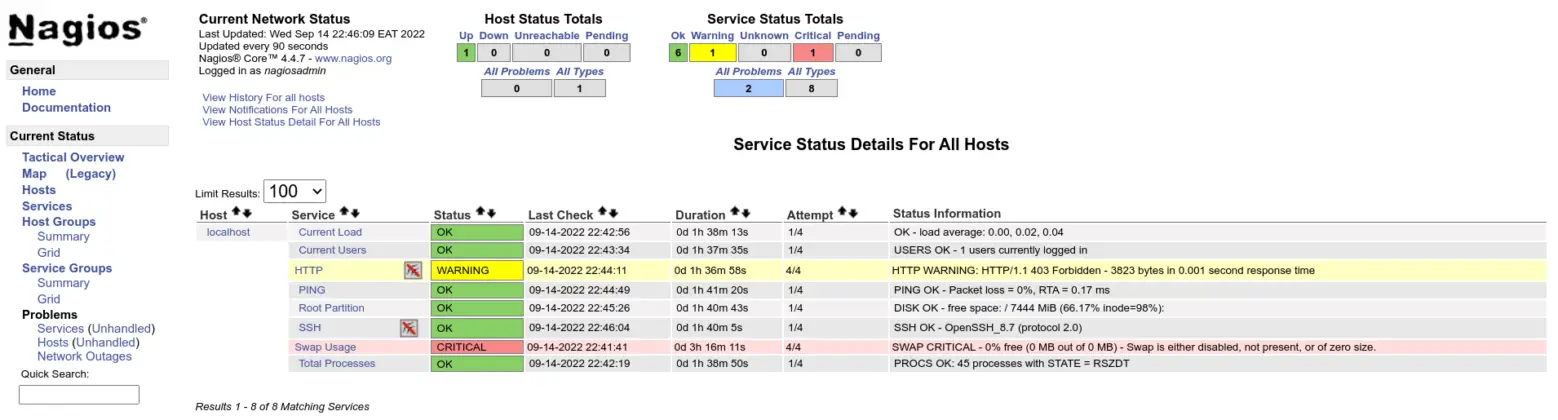
Task: Sort Service column descending arrow
Action: pos(355,213)
